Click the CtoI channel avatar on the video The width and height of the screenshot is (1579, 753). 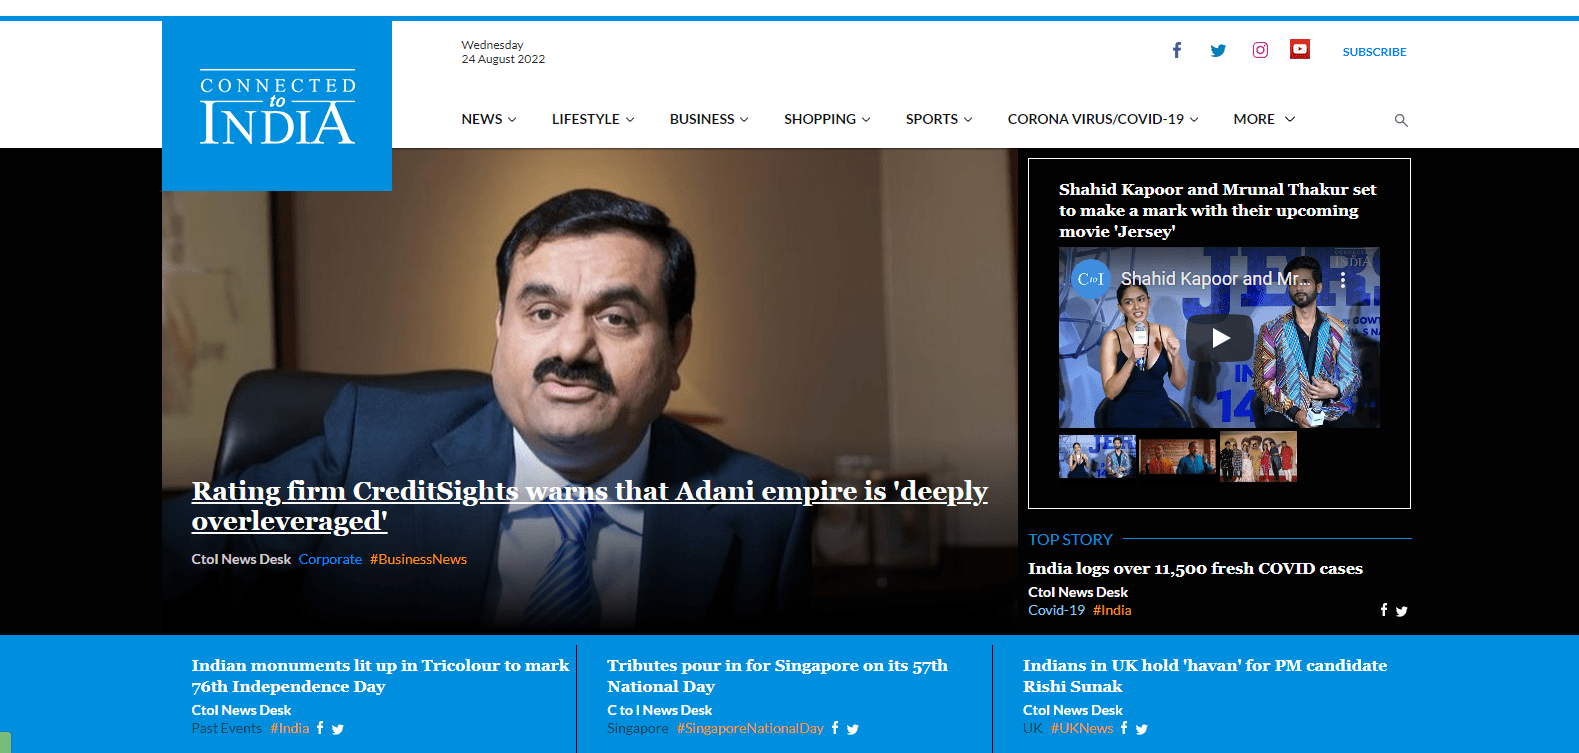pos(1091,279)
